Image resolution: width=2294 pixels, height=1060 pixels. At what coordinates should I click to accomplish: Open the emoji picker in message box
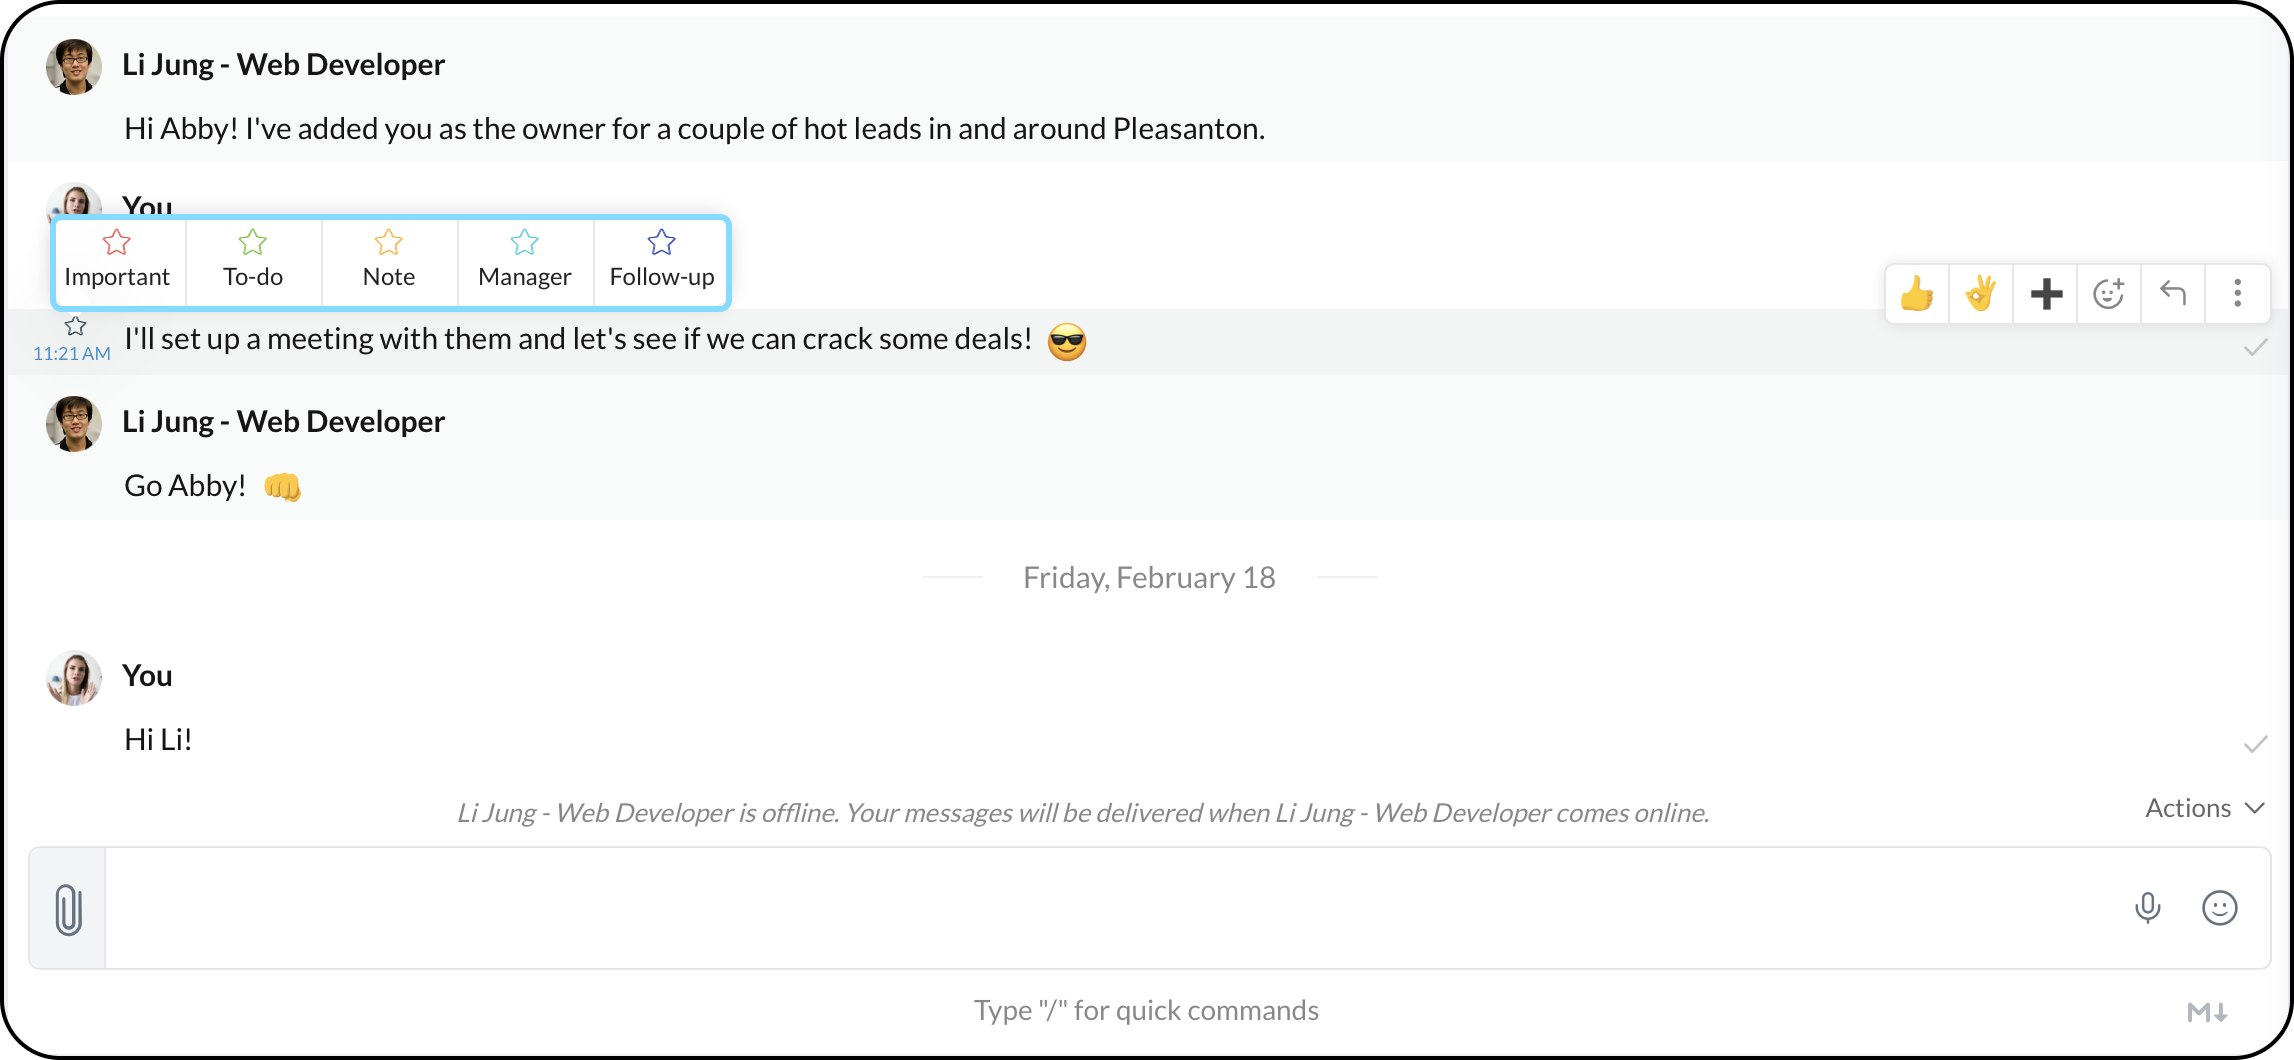click(2219, 908)
